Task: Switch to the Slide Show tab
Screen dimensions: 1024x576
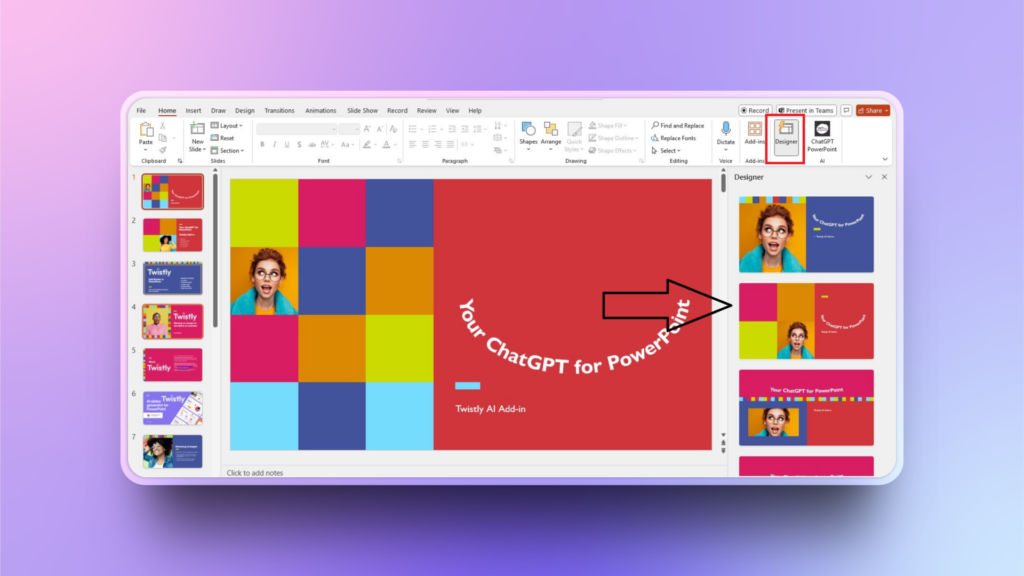Action: pyautogui.click(x=362, y=110)
